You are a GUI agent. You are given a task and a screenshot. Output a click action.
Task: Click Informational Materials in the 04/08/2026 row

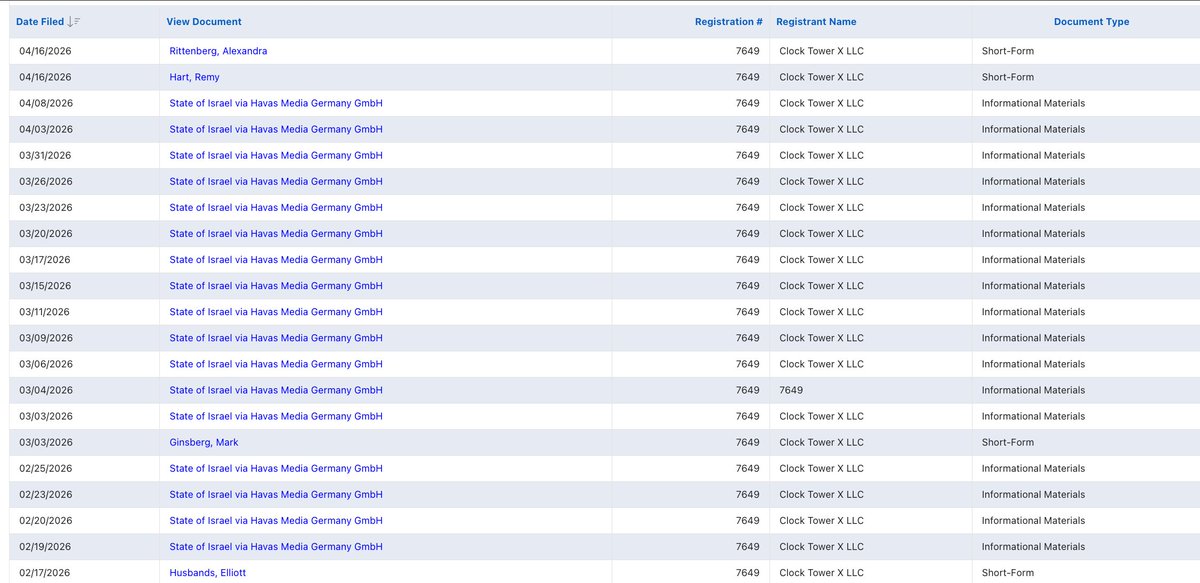(x=1033, y=103)
